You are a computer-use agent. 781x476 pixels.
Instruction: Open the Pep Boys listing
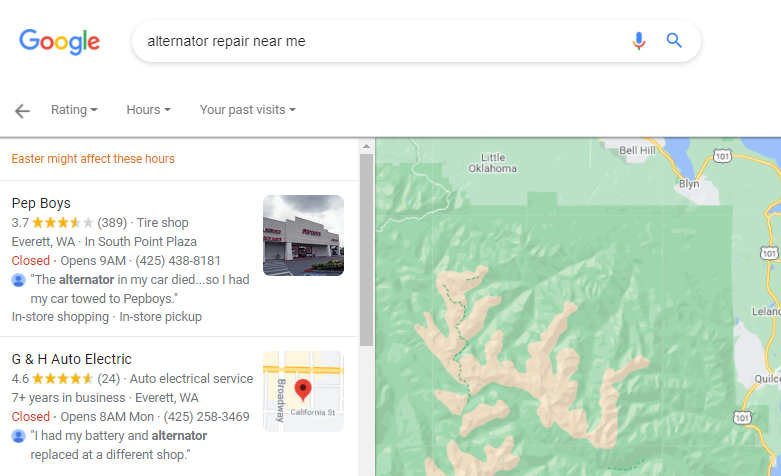[41, 203]
